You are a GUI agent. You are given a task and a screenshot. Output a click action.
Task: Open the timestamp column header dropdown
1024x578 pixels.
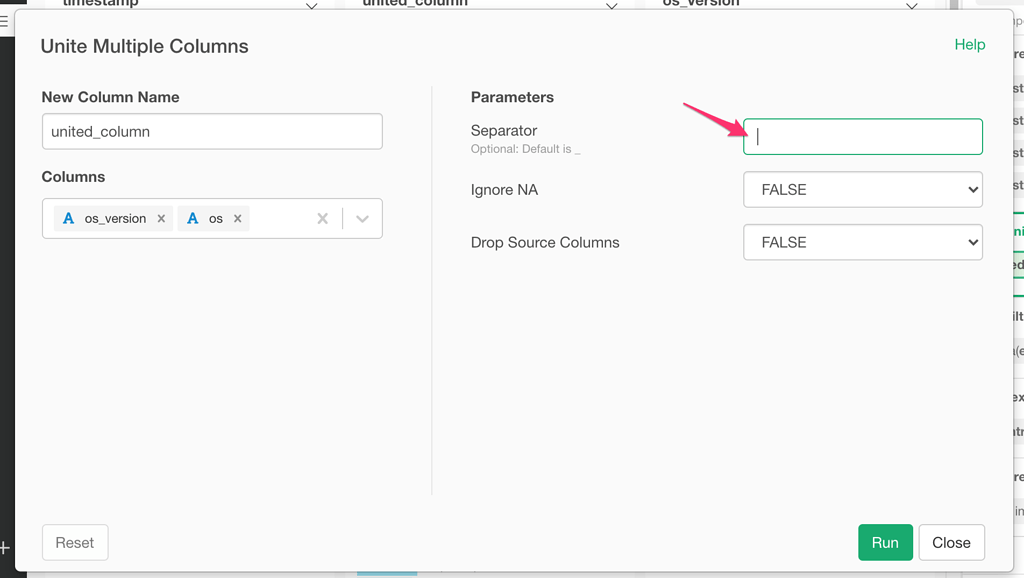(x=311, y=5)
